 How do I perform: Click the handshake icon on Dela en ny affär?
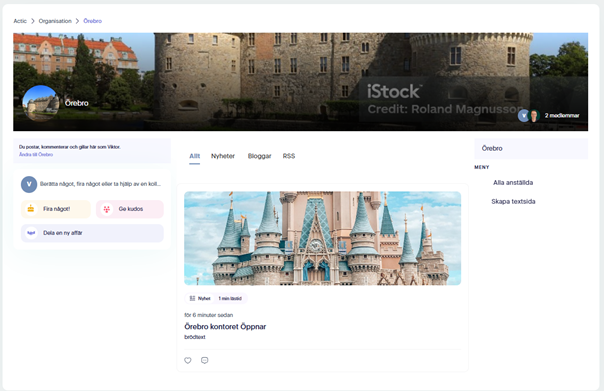(x=31, y=233)
